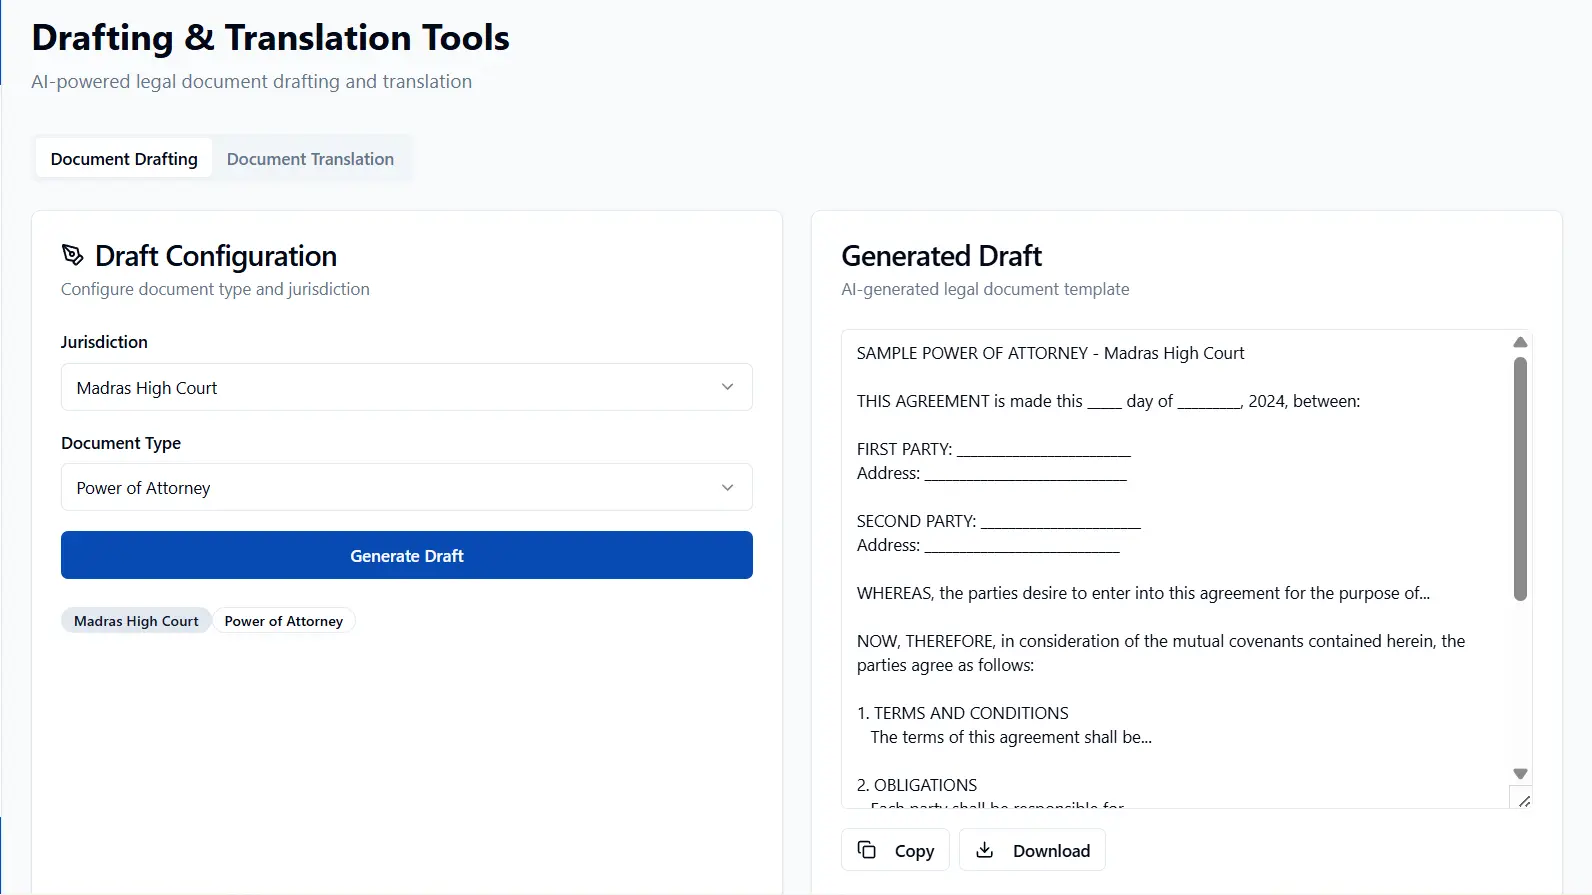Screen dimensions: 1592x895
Task: Click the resize handle of the draft textarea
Action: tap(1523, 800)
